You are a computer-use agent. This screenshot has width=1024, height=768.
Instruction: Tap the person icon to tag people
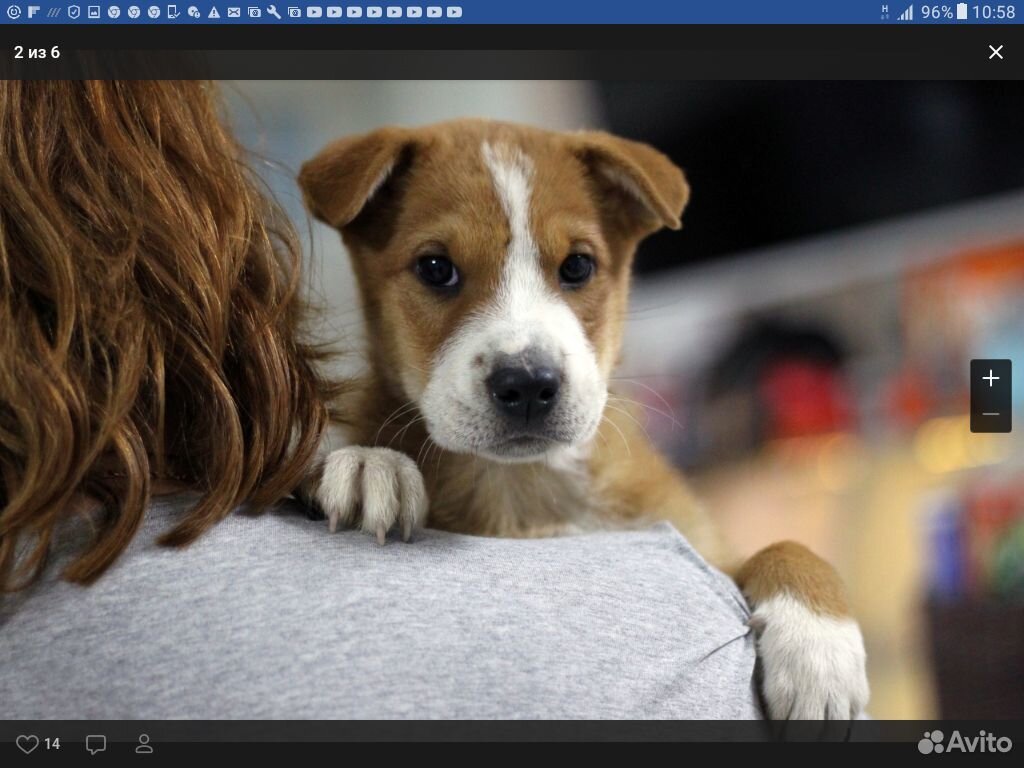tap(144, 744)
